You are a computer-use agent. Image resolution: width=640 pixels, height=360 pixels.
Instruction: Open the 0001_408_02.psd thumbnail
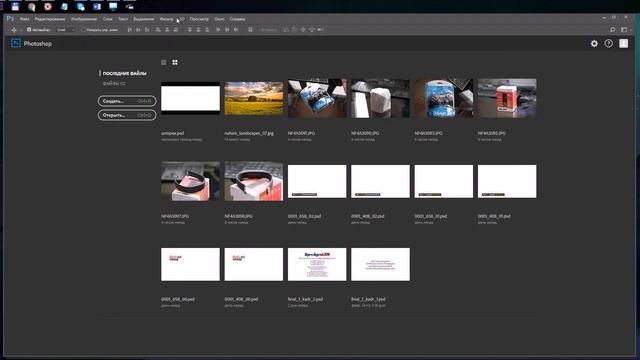click(380, 181)
